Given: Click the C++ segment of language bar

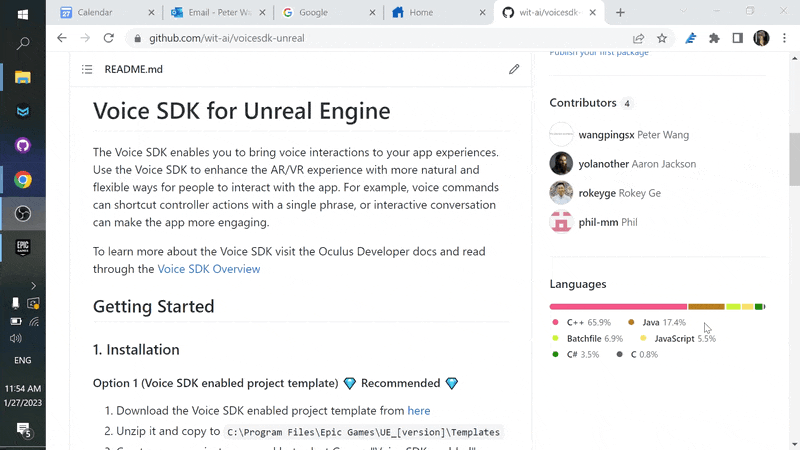Looking at the screenshot, I should pyautogui.click(x=618, y=307).
